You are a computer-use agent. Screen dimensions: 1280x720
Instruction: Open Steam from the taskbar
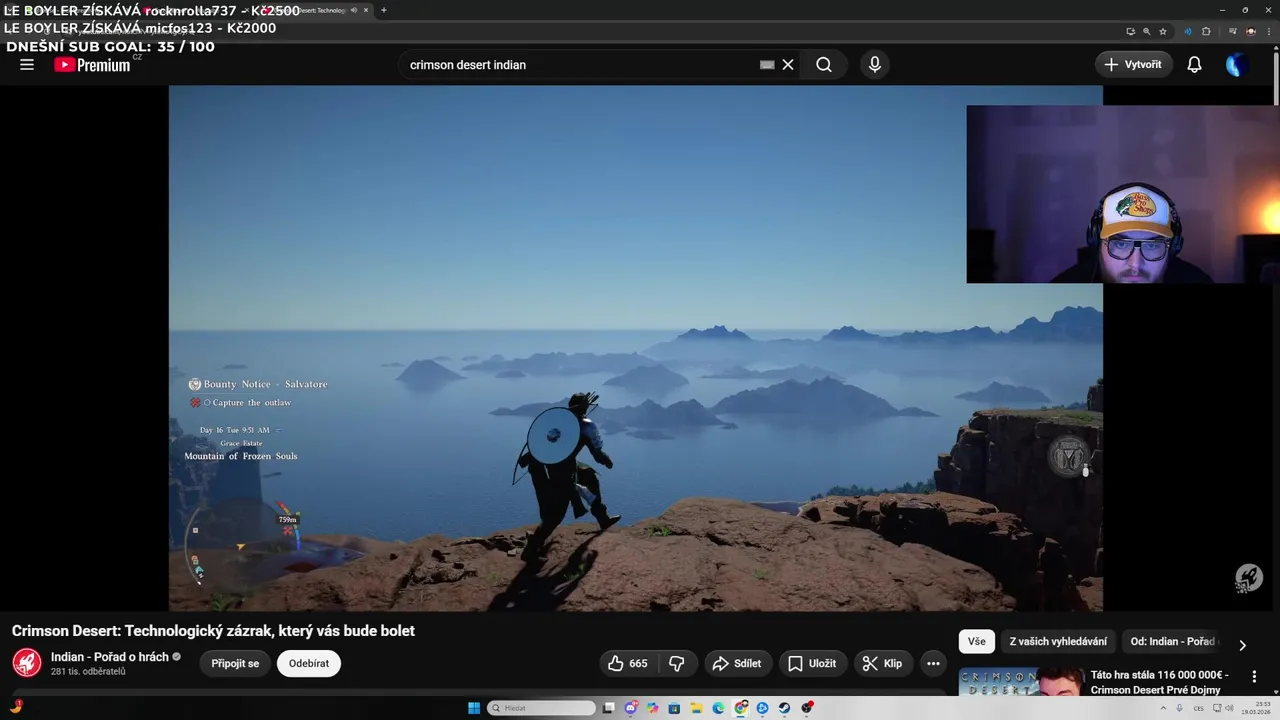[784, 708]
